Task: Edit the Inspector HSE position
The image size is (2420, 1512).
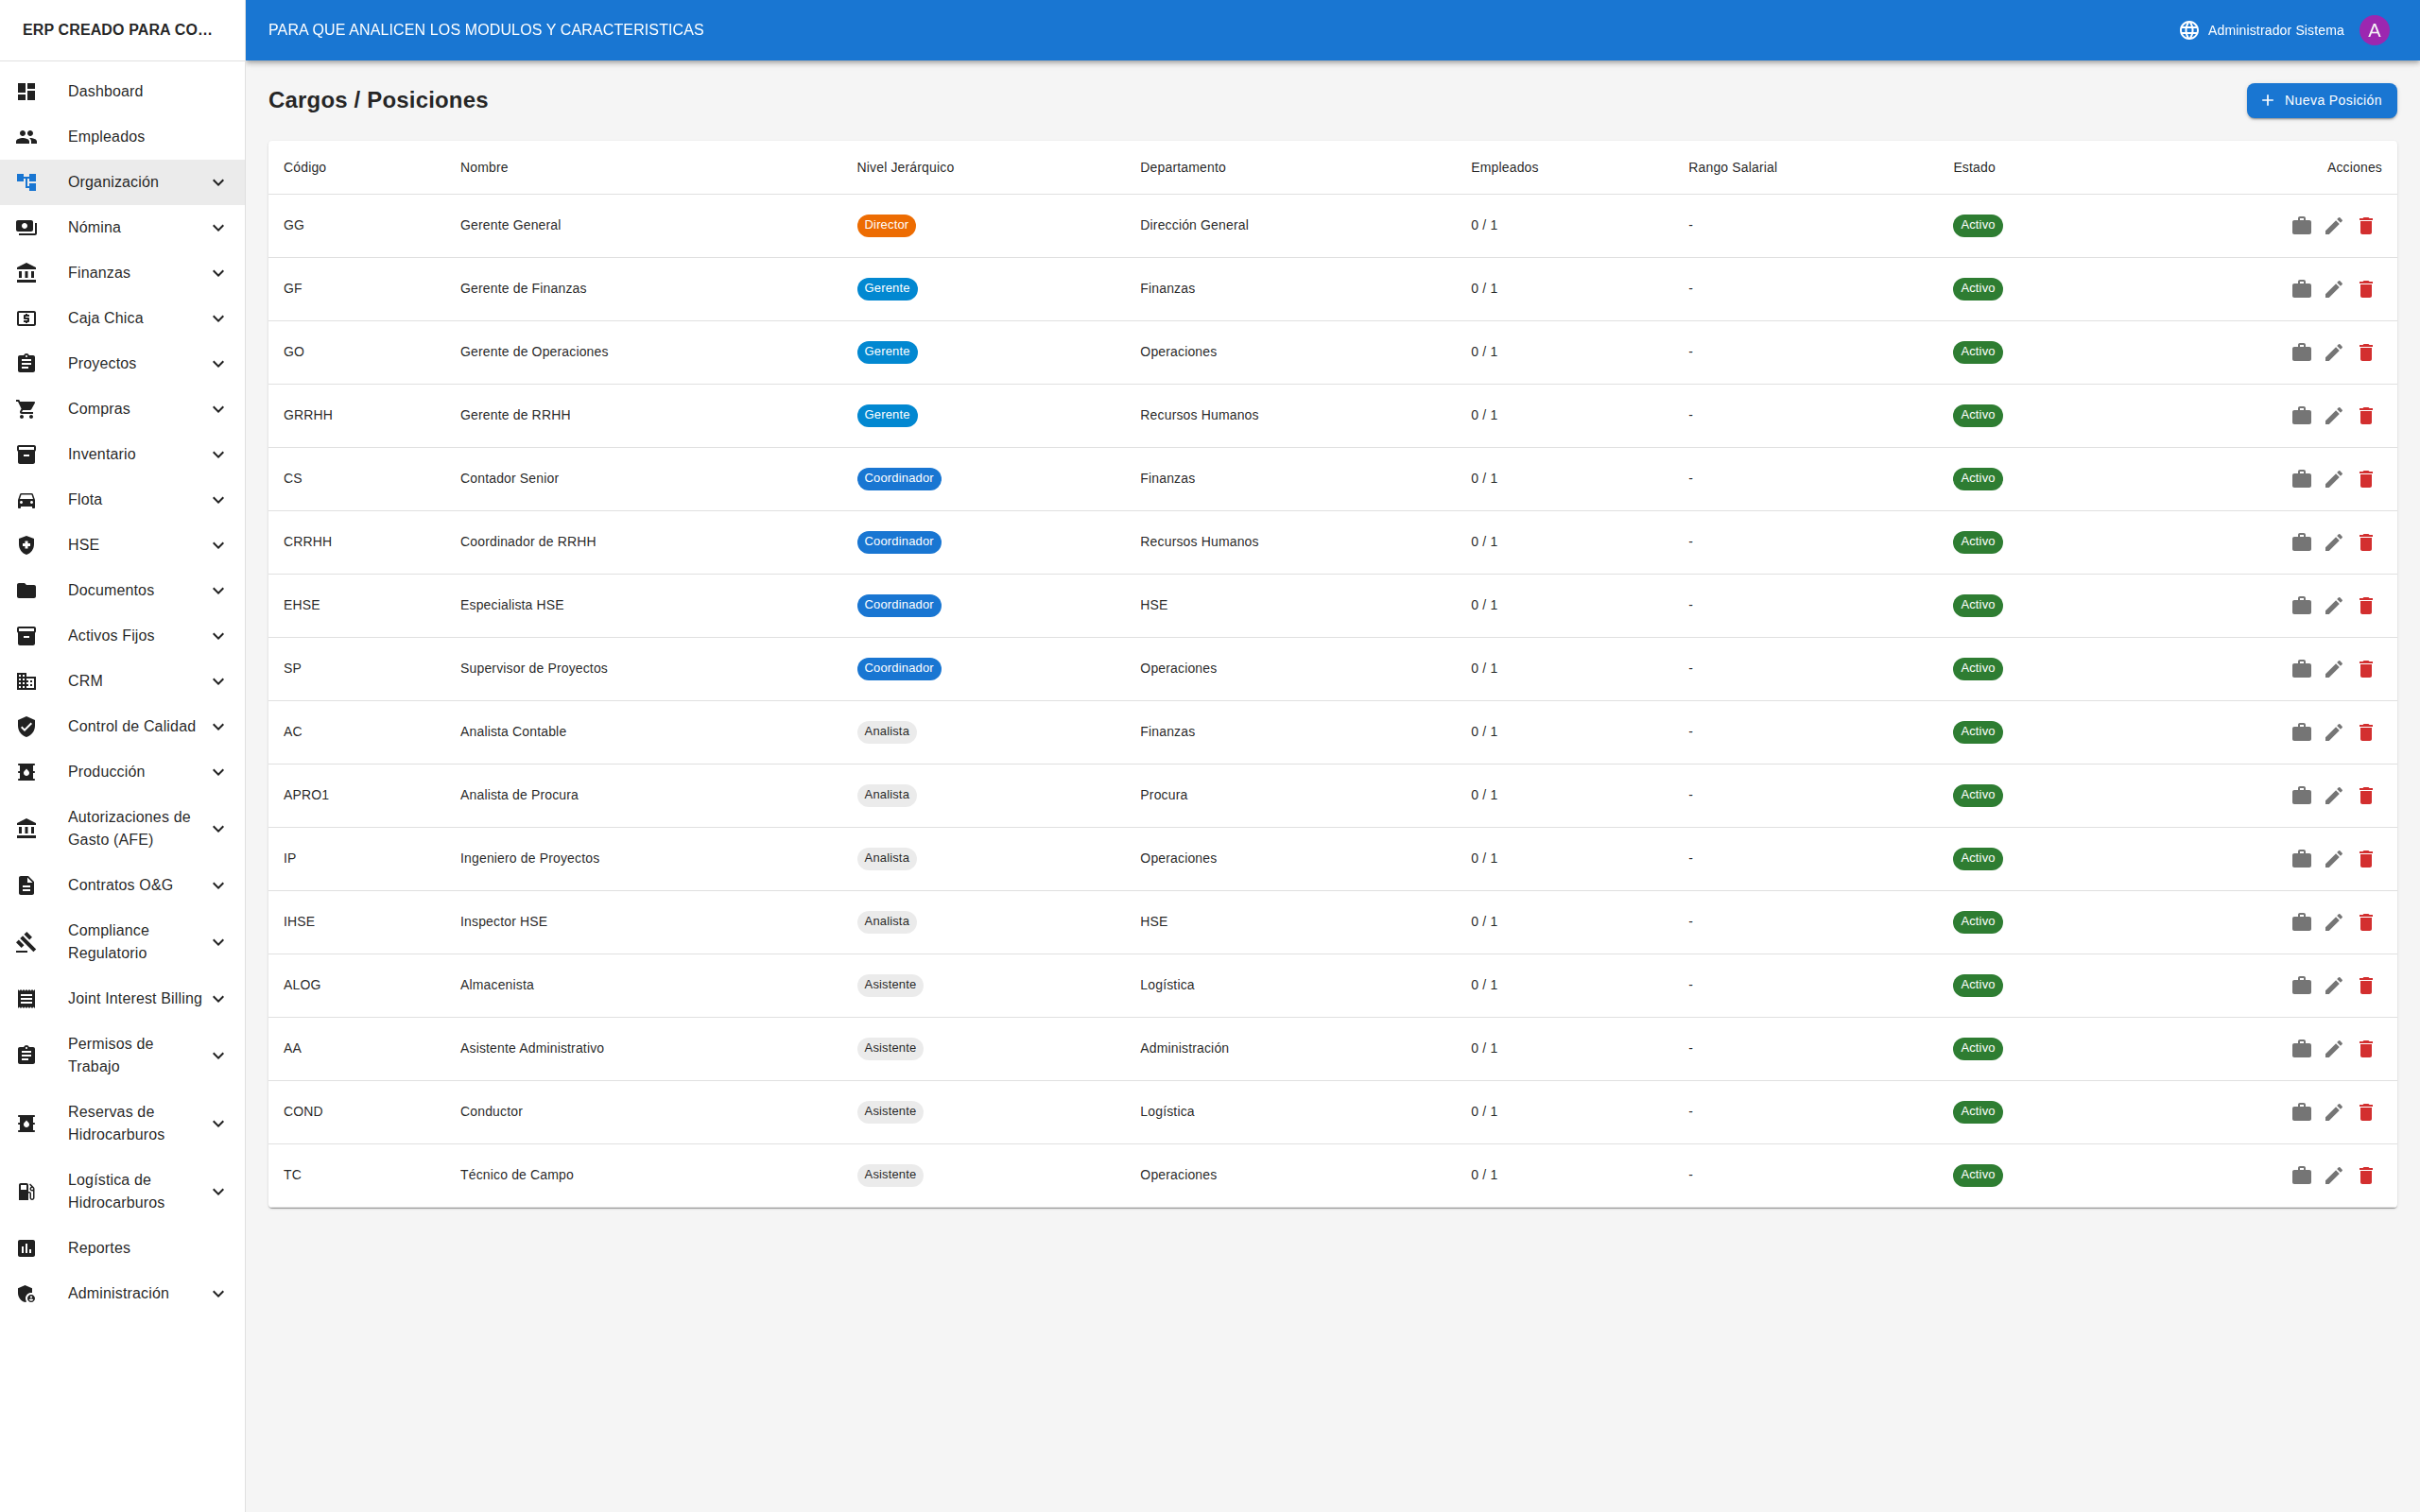Action: 2333,922
